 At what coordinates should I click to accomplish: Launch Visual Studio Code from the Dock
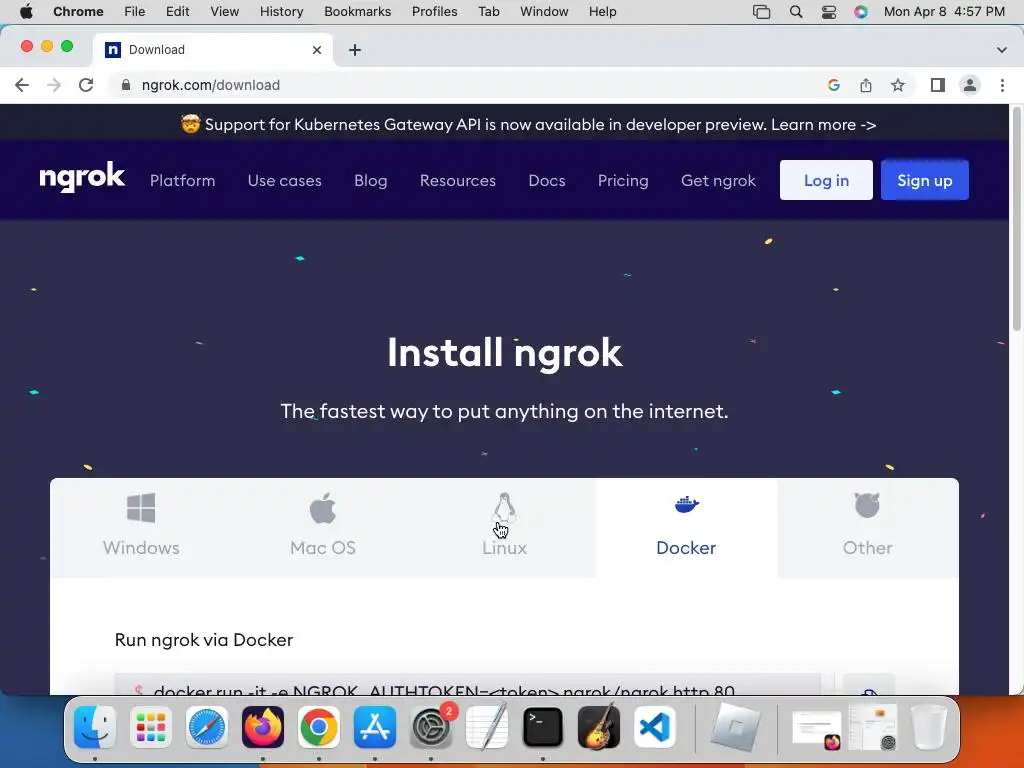(654, 727)
